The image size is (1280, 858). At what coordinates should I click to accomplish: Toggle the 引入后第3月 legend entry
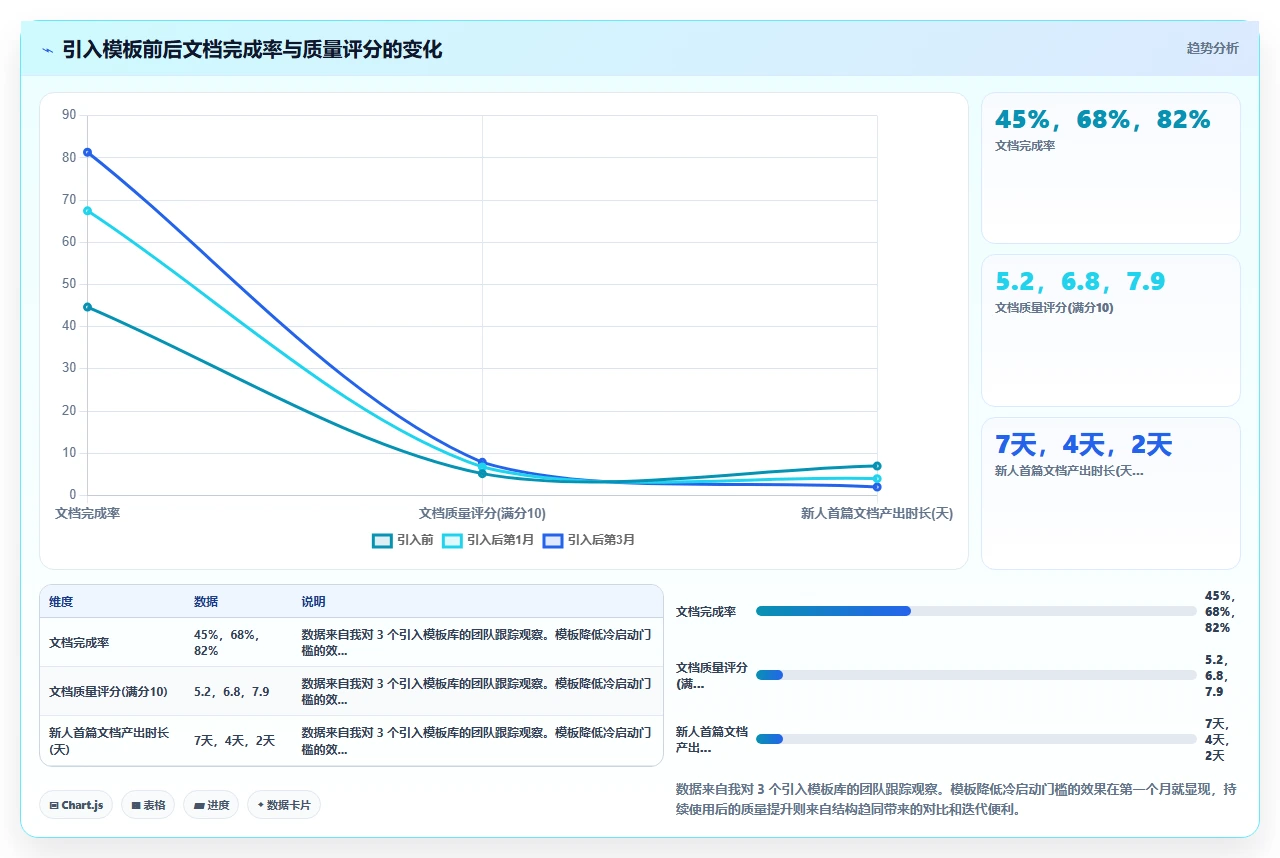[x=589, y=540]
